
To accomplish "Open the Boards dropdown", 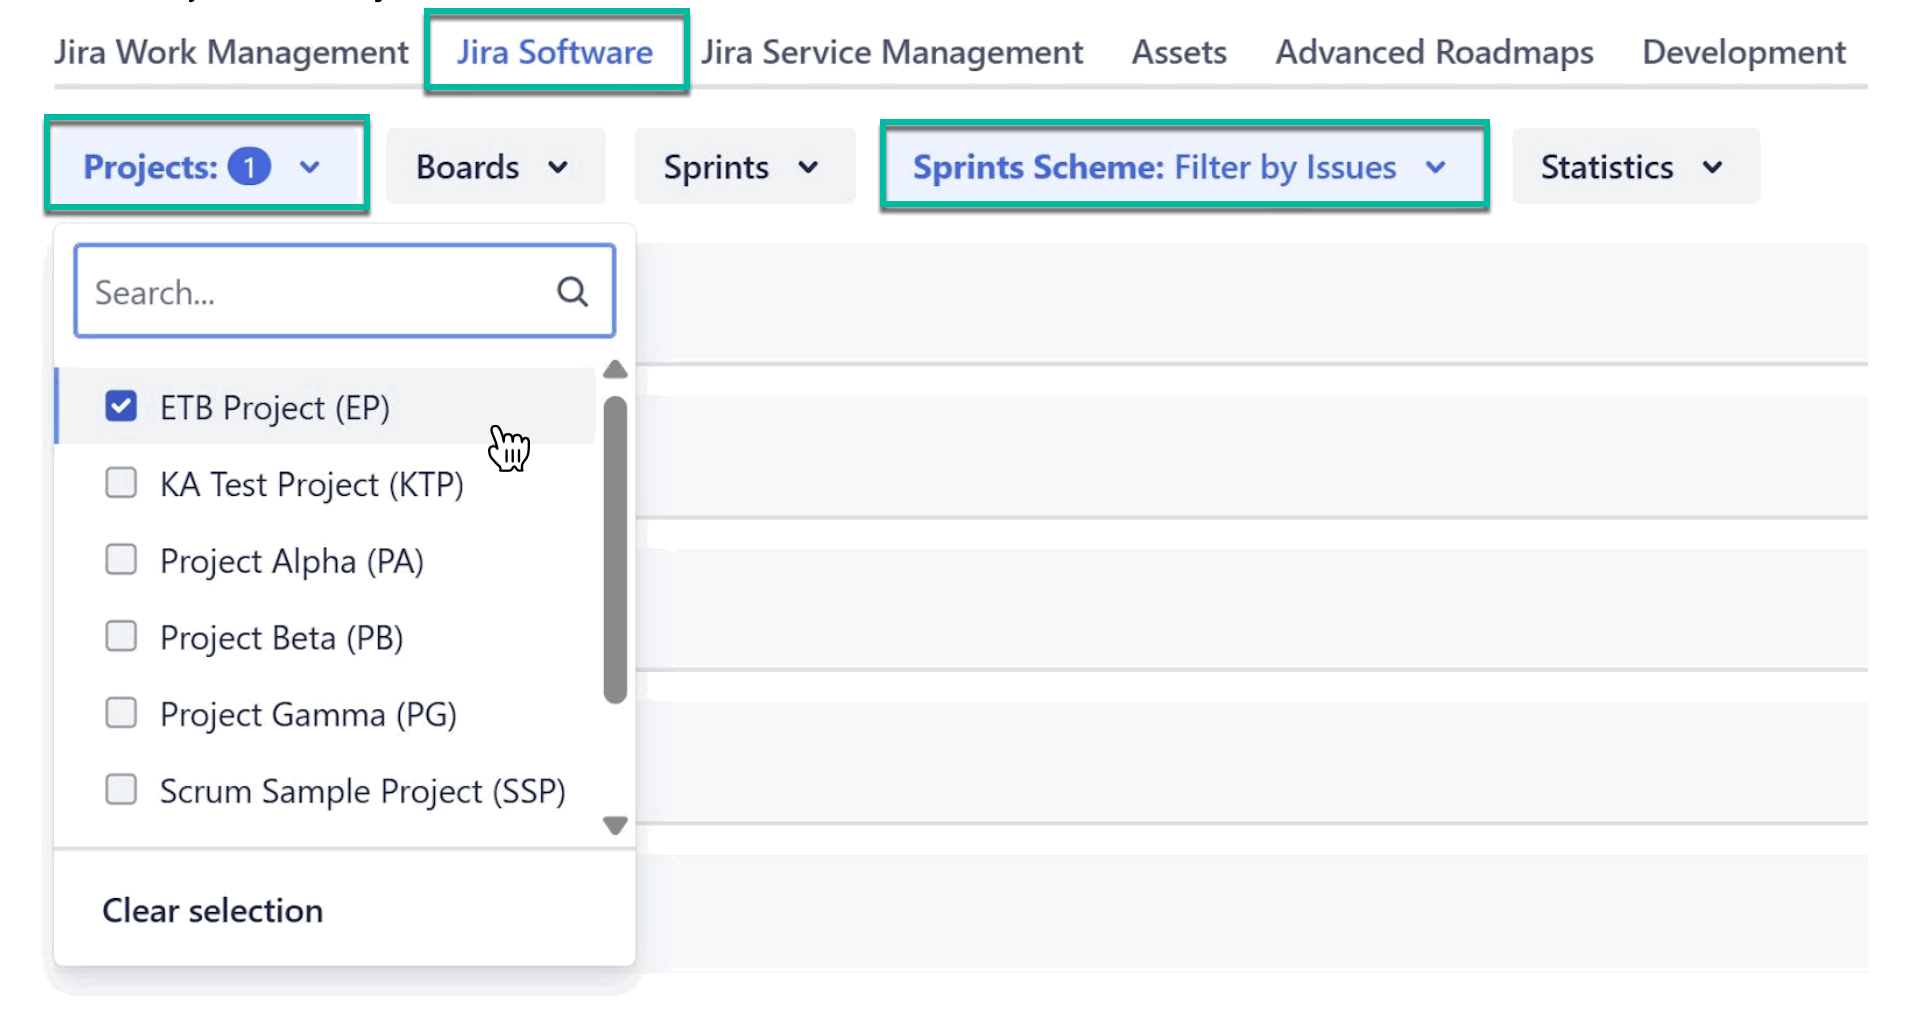I will pyautogui.click(x=494, y=166).
